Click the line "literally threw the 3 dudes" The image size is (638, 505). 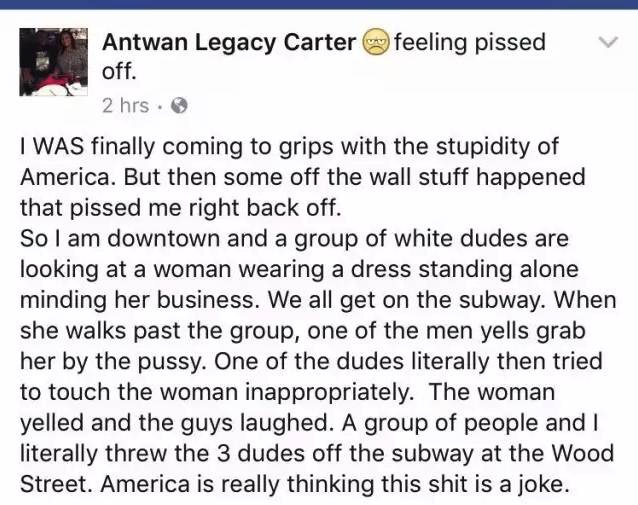click(x=317, y=454)
